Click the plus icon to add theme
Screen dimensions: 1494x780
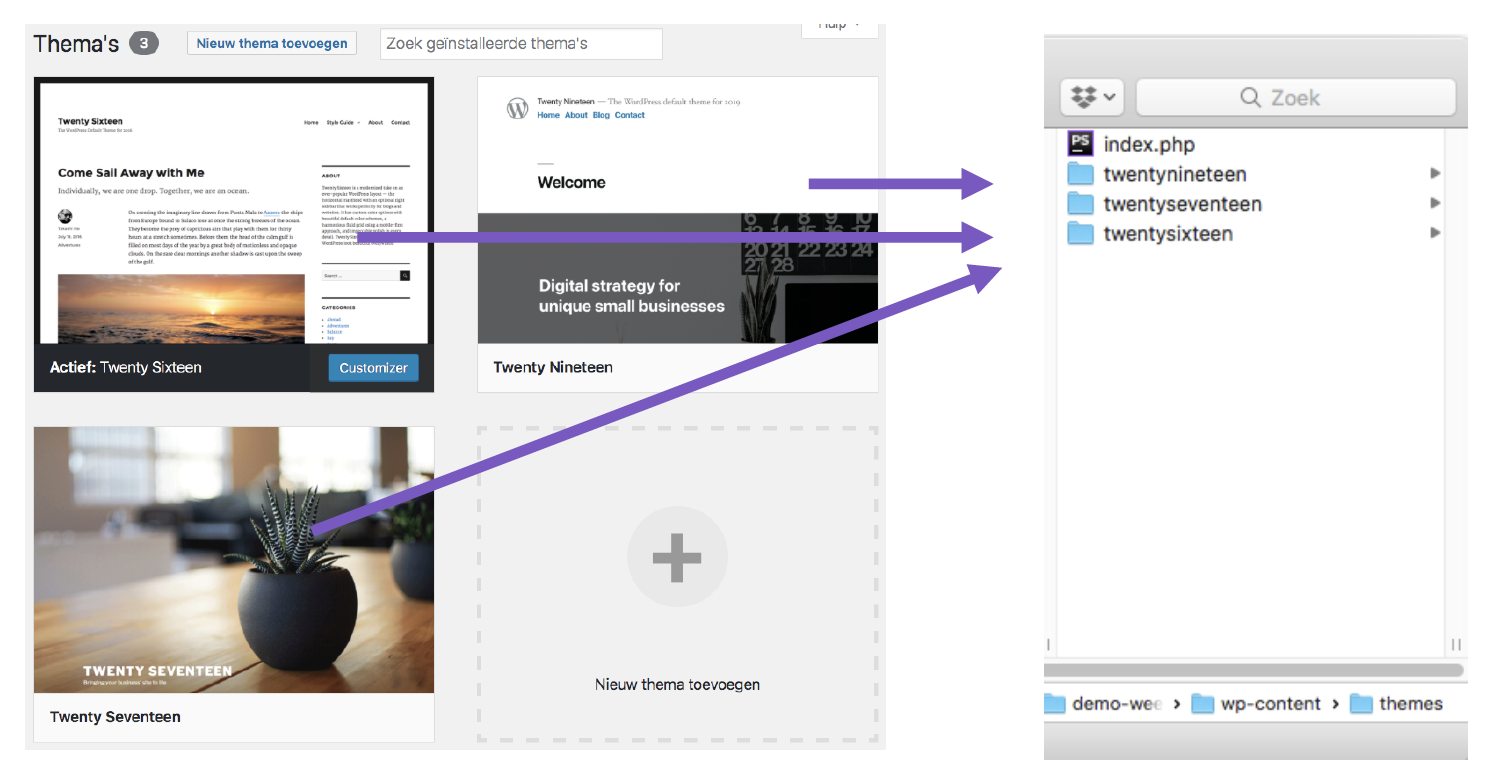coord(677,557)
